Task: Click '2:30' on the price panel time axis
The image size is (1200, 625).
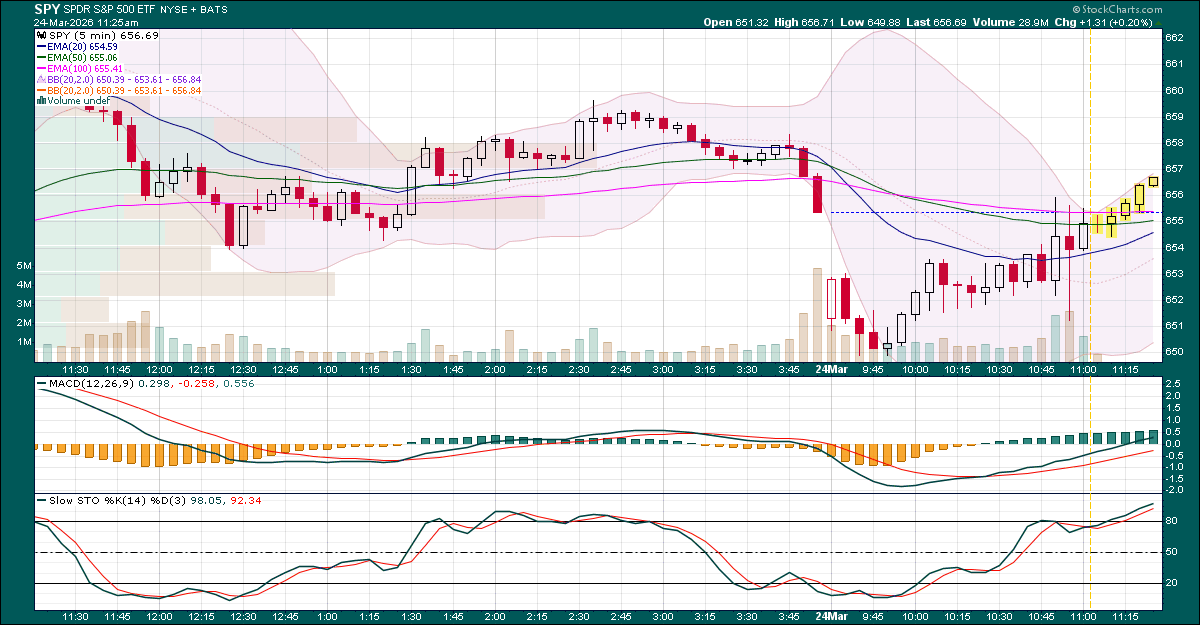Action: click(579, 369)
